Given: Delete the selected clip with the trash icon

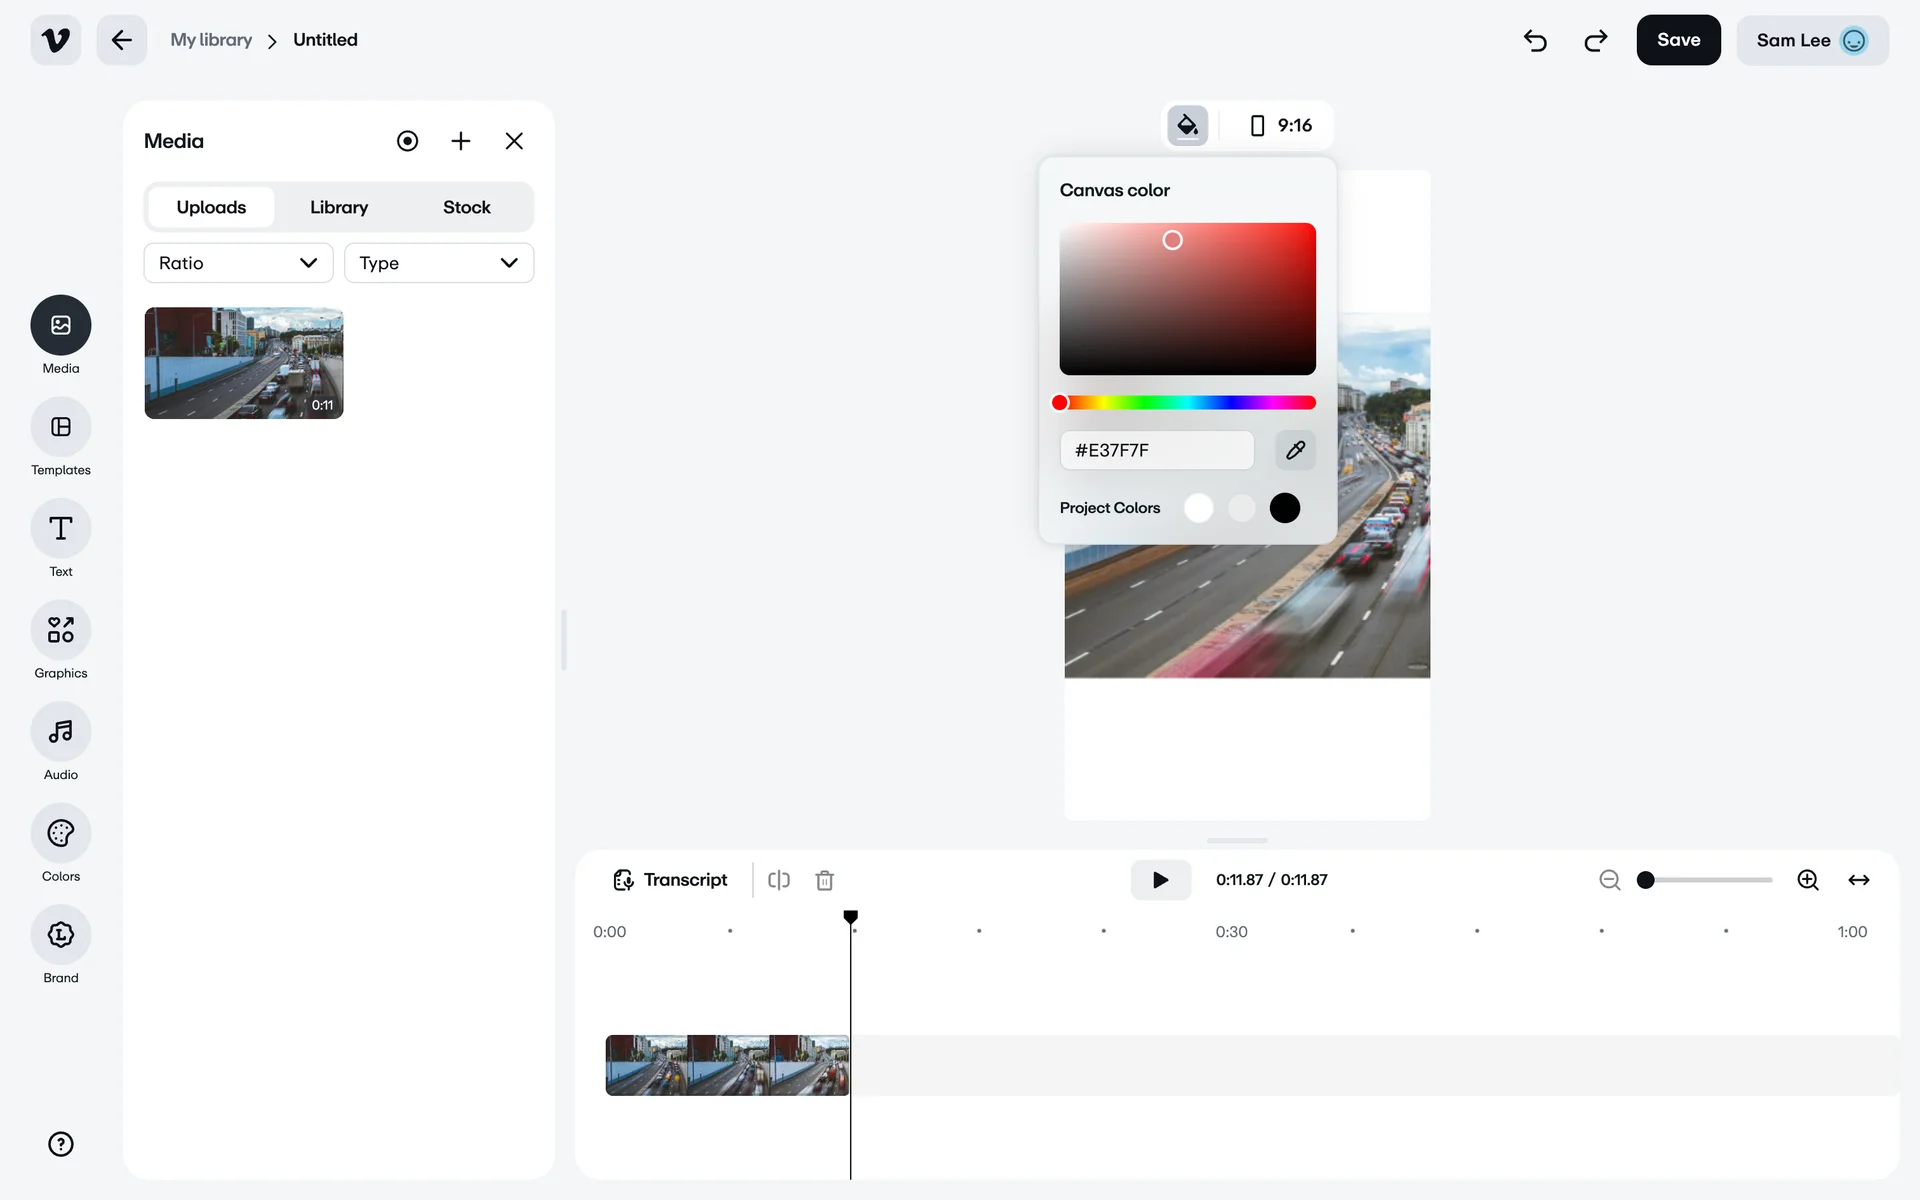Looking at the screenshot, I should (x=824, y=880).
